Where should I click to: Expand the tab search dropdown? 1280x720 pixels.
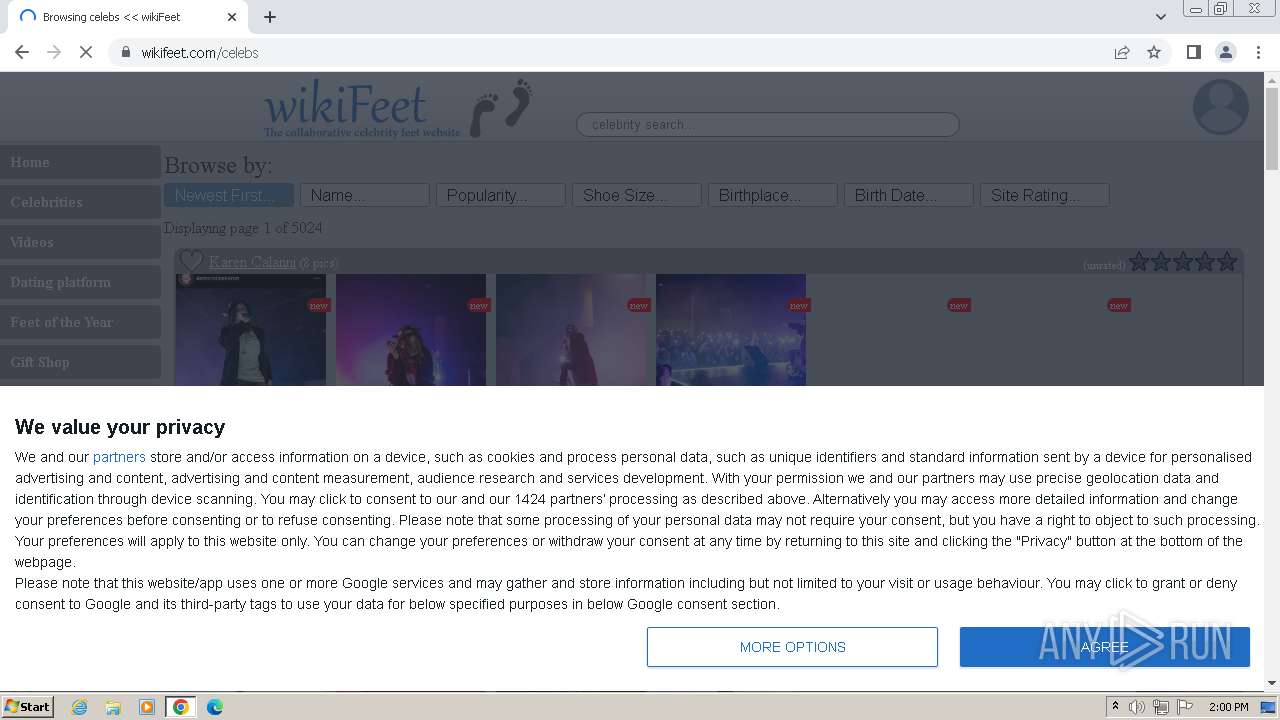[x=1160, y=17]
